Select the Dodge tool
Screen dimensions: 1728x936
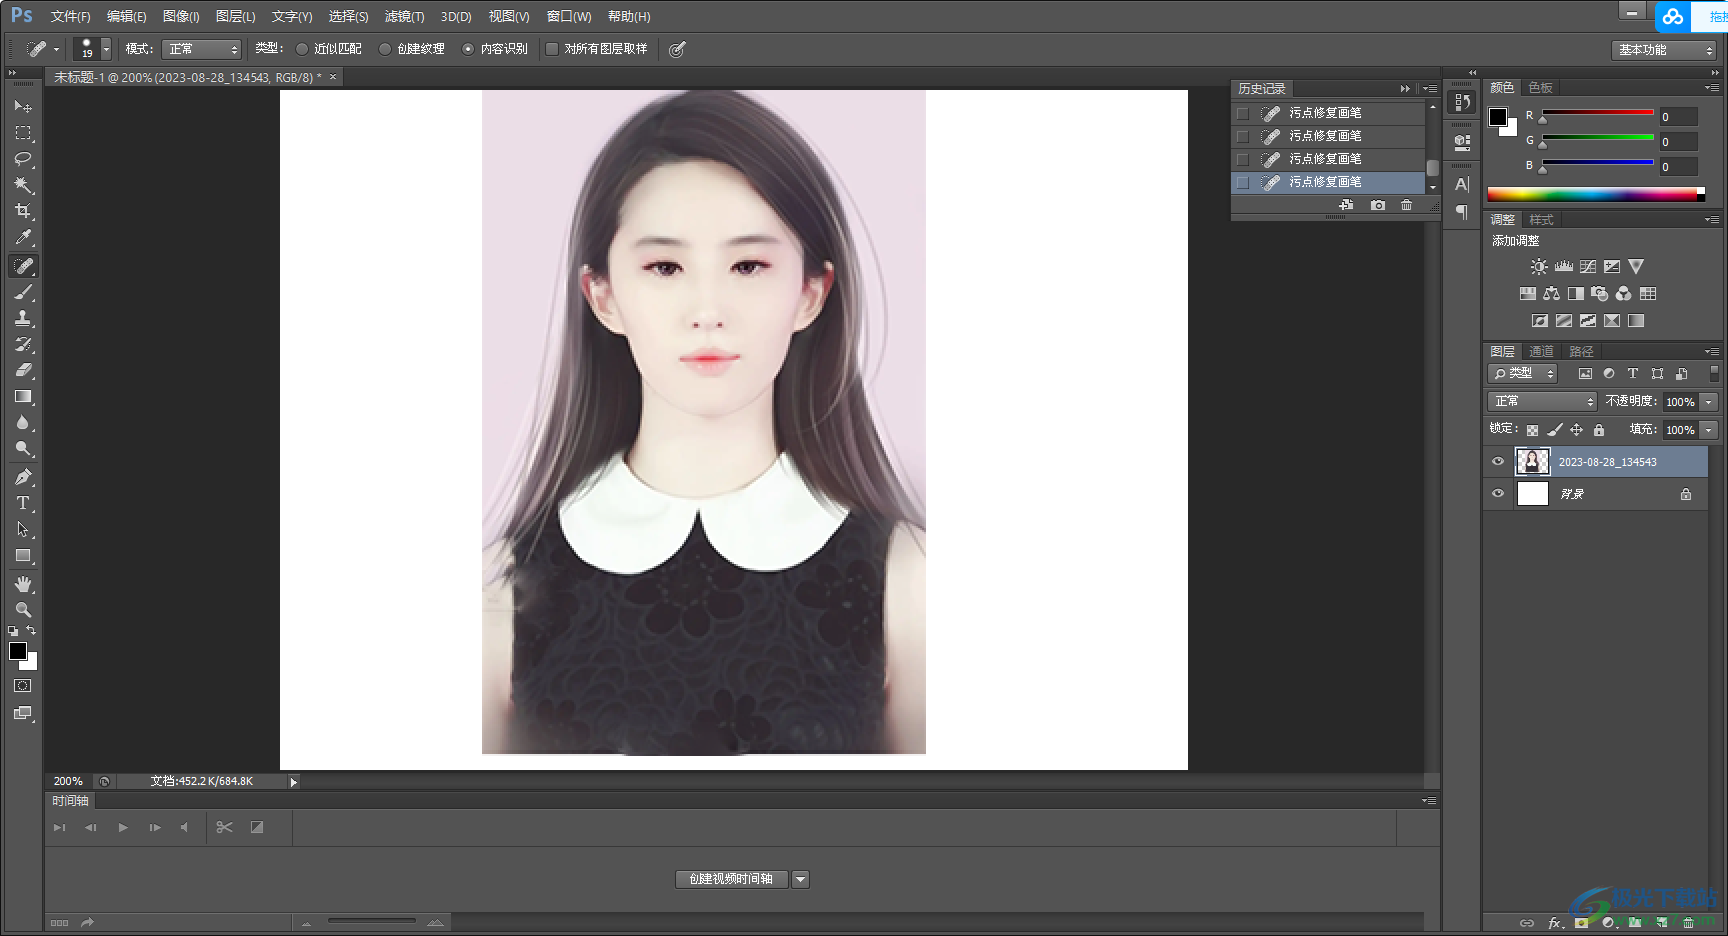(23, 449)
